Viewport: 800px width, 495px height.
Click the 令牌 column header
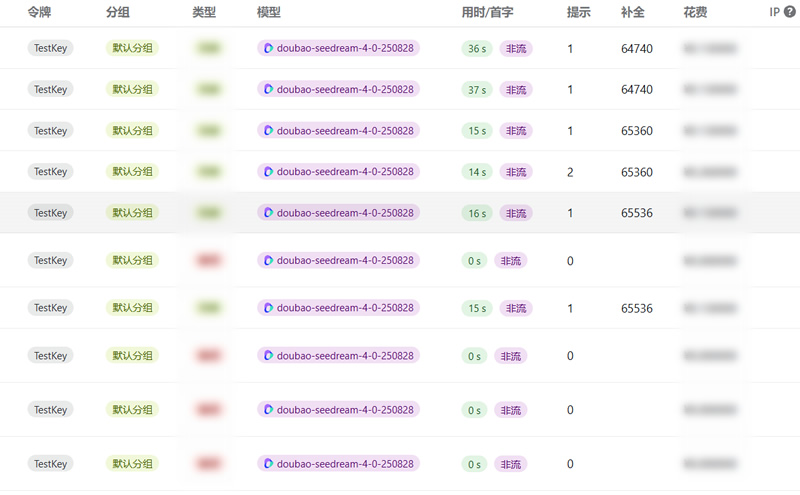click(39, 13)
